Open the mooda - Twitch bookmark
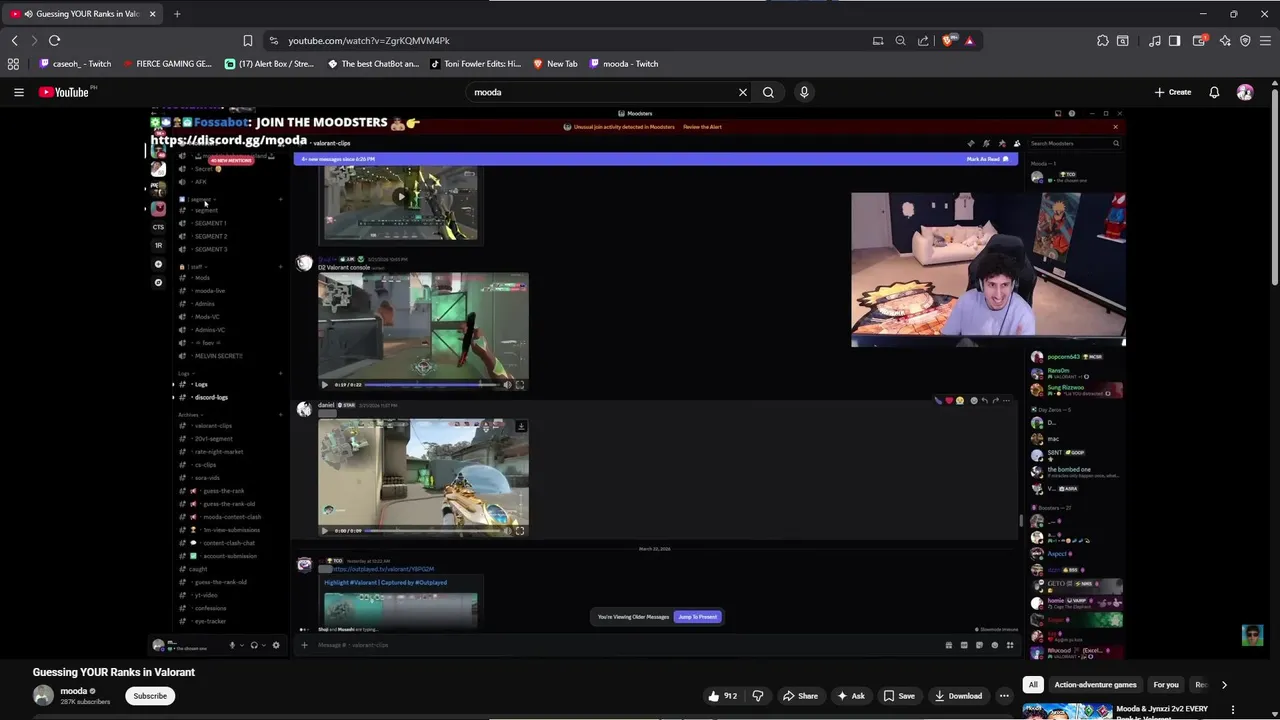The width and height of the screenshot is (1280, 720). tap(624, 64)
